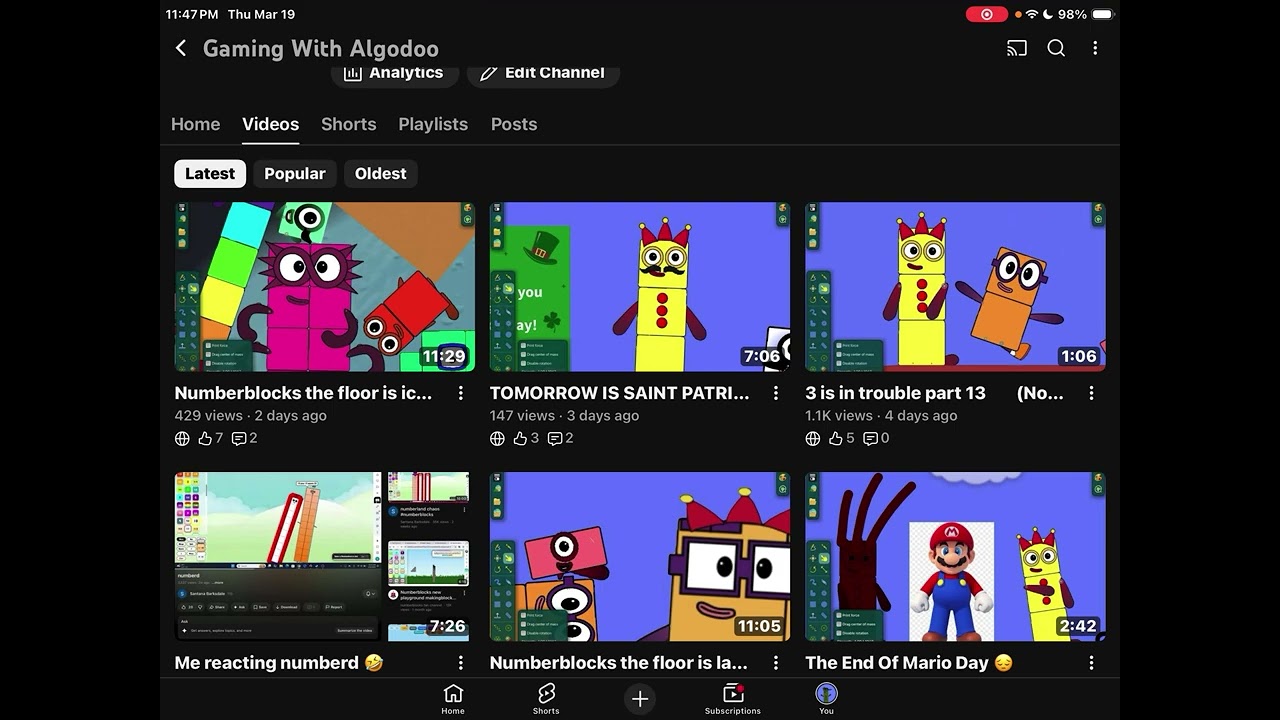Select the Latest filter chip

210,173
